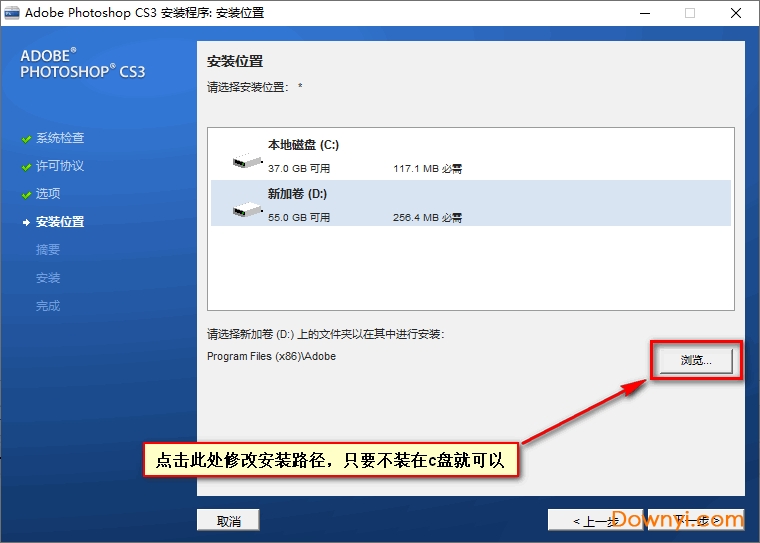The width and height of the screenshot is (760, 543).
Task: Click the Cancel (取消) button
Action: click(228, 521)
